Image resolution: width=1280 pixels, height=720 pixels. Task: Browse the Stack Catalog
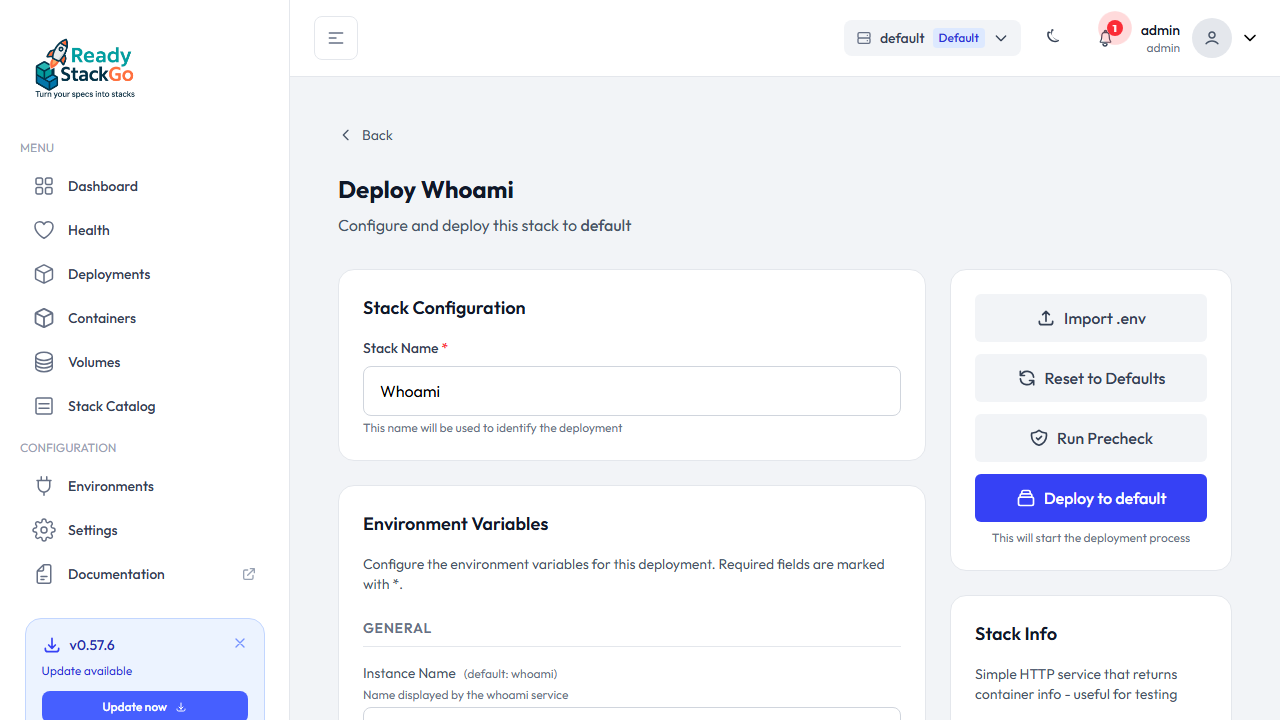(110, 406)
